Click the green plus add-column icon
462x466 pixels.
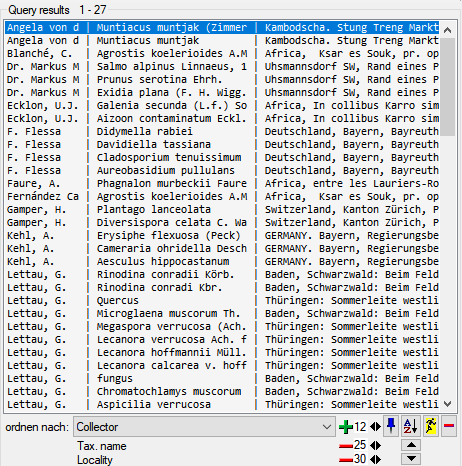[x=346, y=427]
